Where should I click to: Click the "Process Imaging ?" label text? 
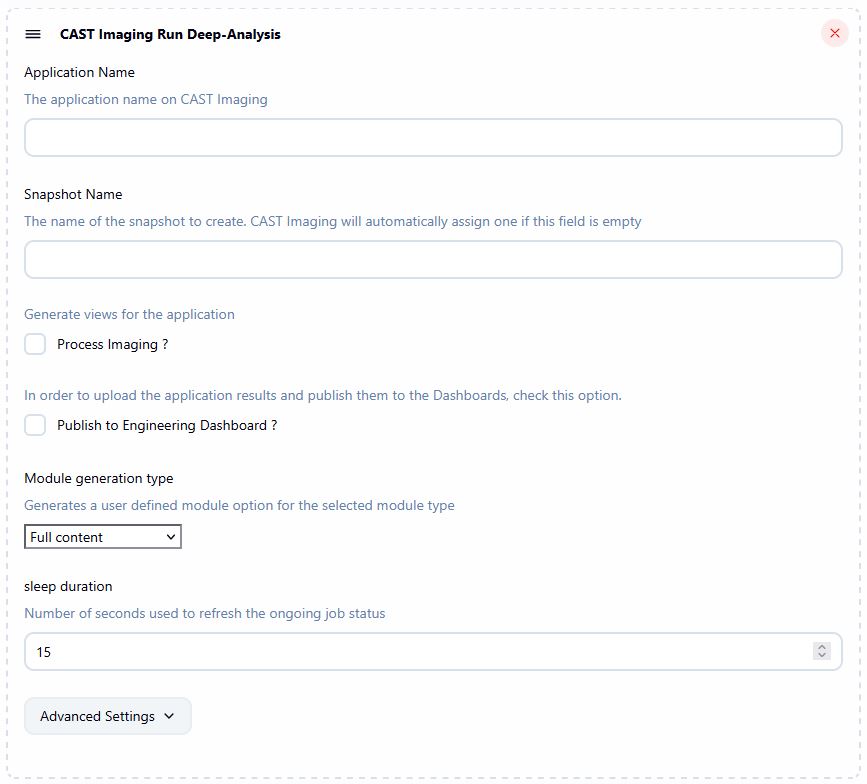tap(112, 344)
